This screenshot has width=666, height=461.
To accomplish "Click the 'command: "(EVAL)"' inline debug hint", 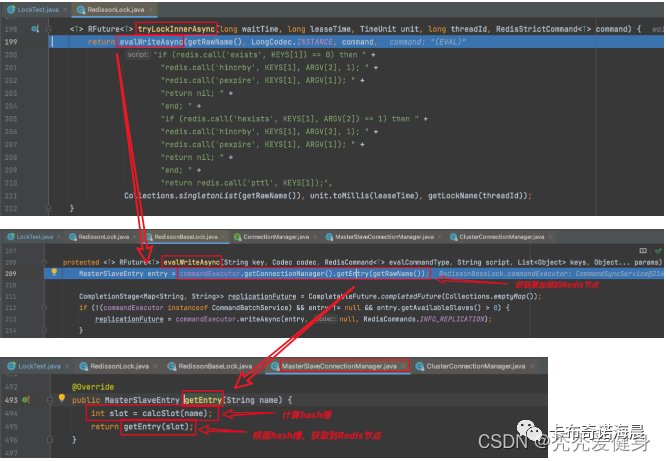I will click(427, 42).
